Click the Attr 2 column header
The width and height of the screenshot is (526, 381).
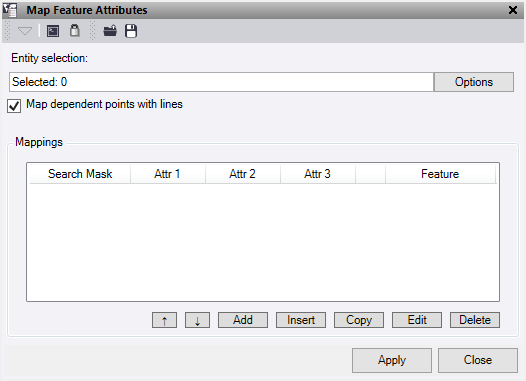pos(243,174)
